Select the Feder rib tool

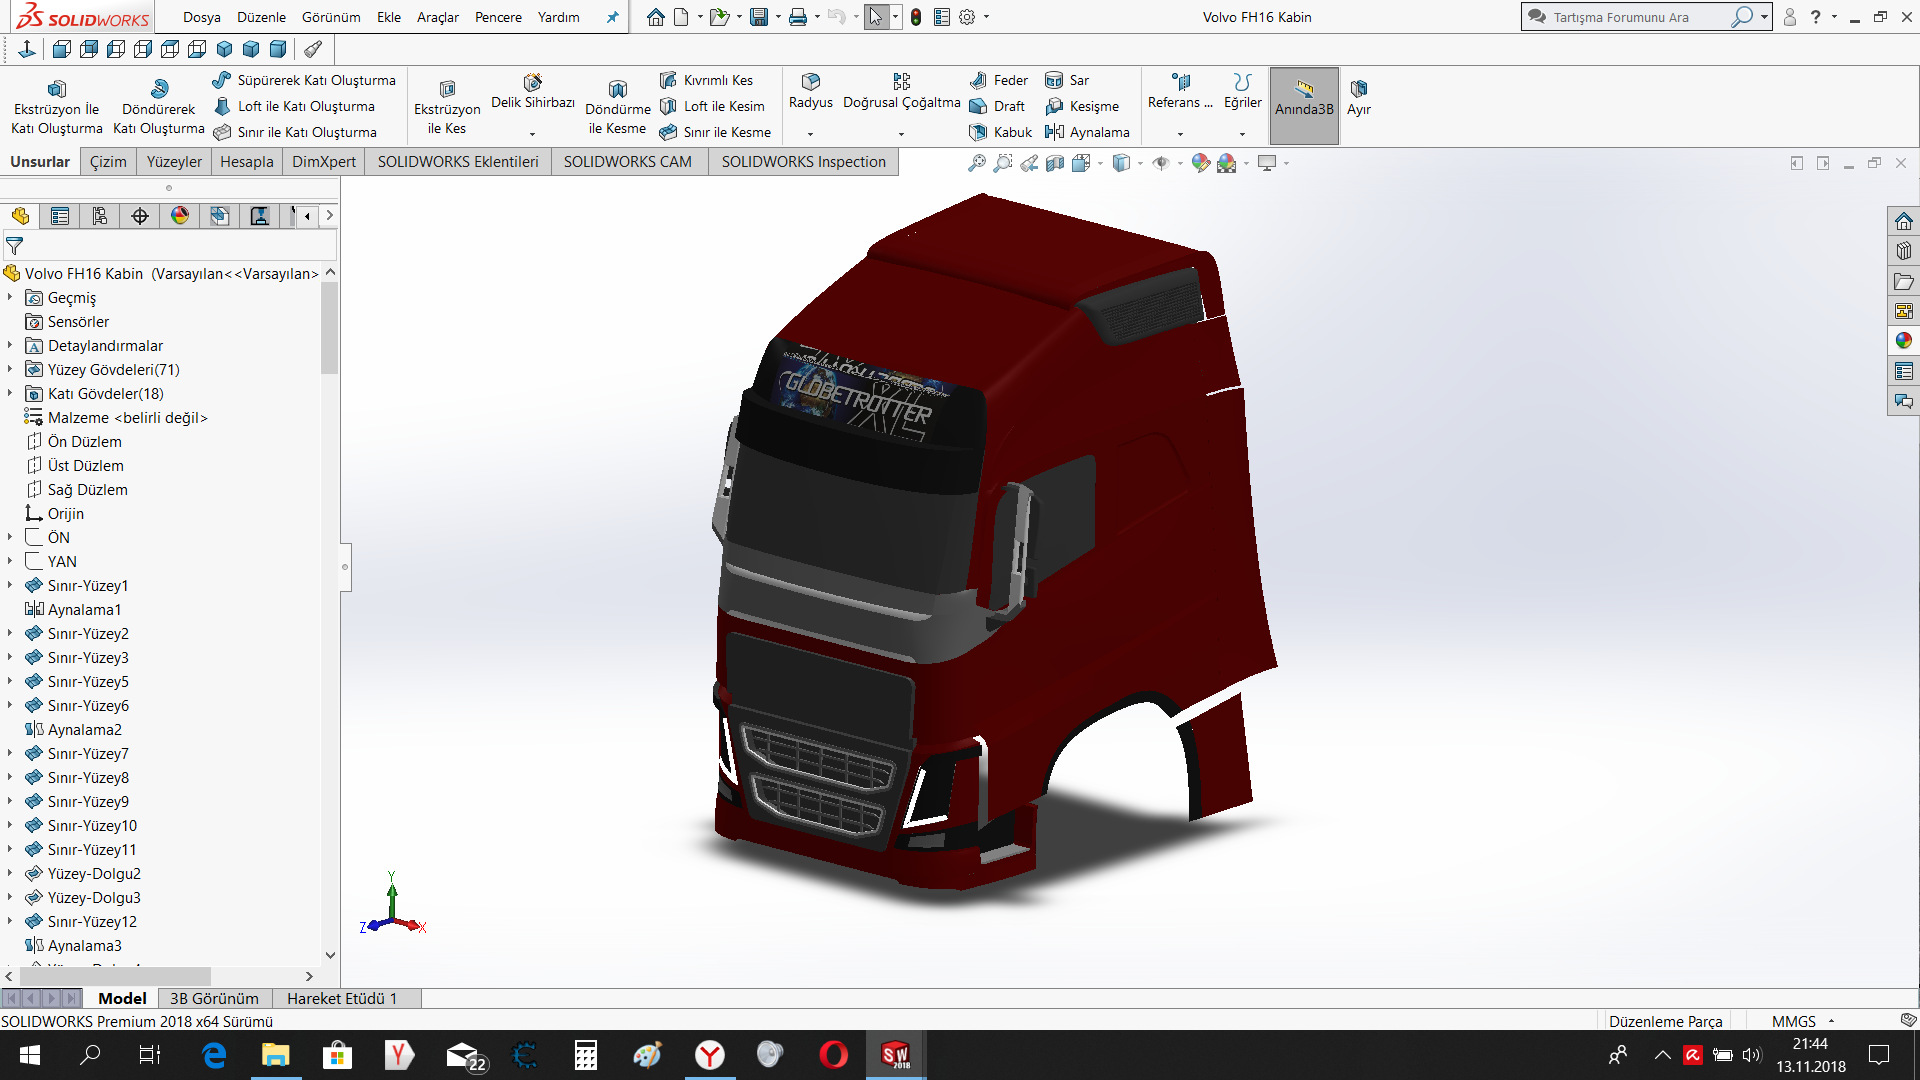tap(999, 80)
